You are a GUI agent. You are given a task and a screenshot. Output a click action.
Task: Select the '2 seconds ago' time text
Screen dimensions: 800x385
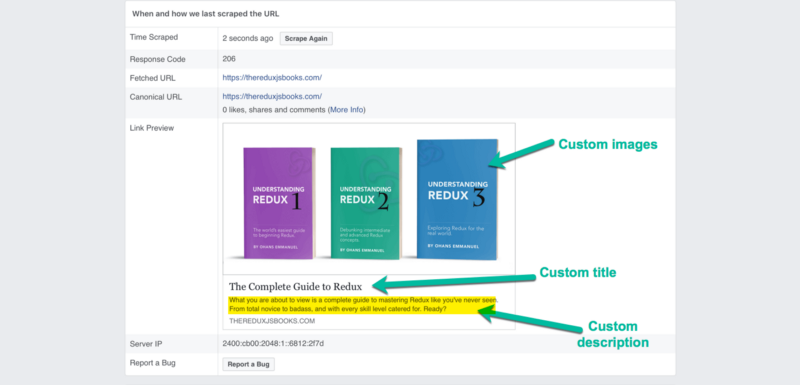[248, 38]
